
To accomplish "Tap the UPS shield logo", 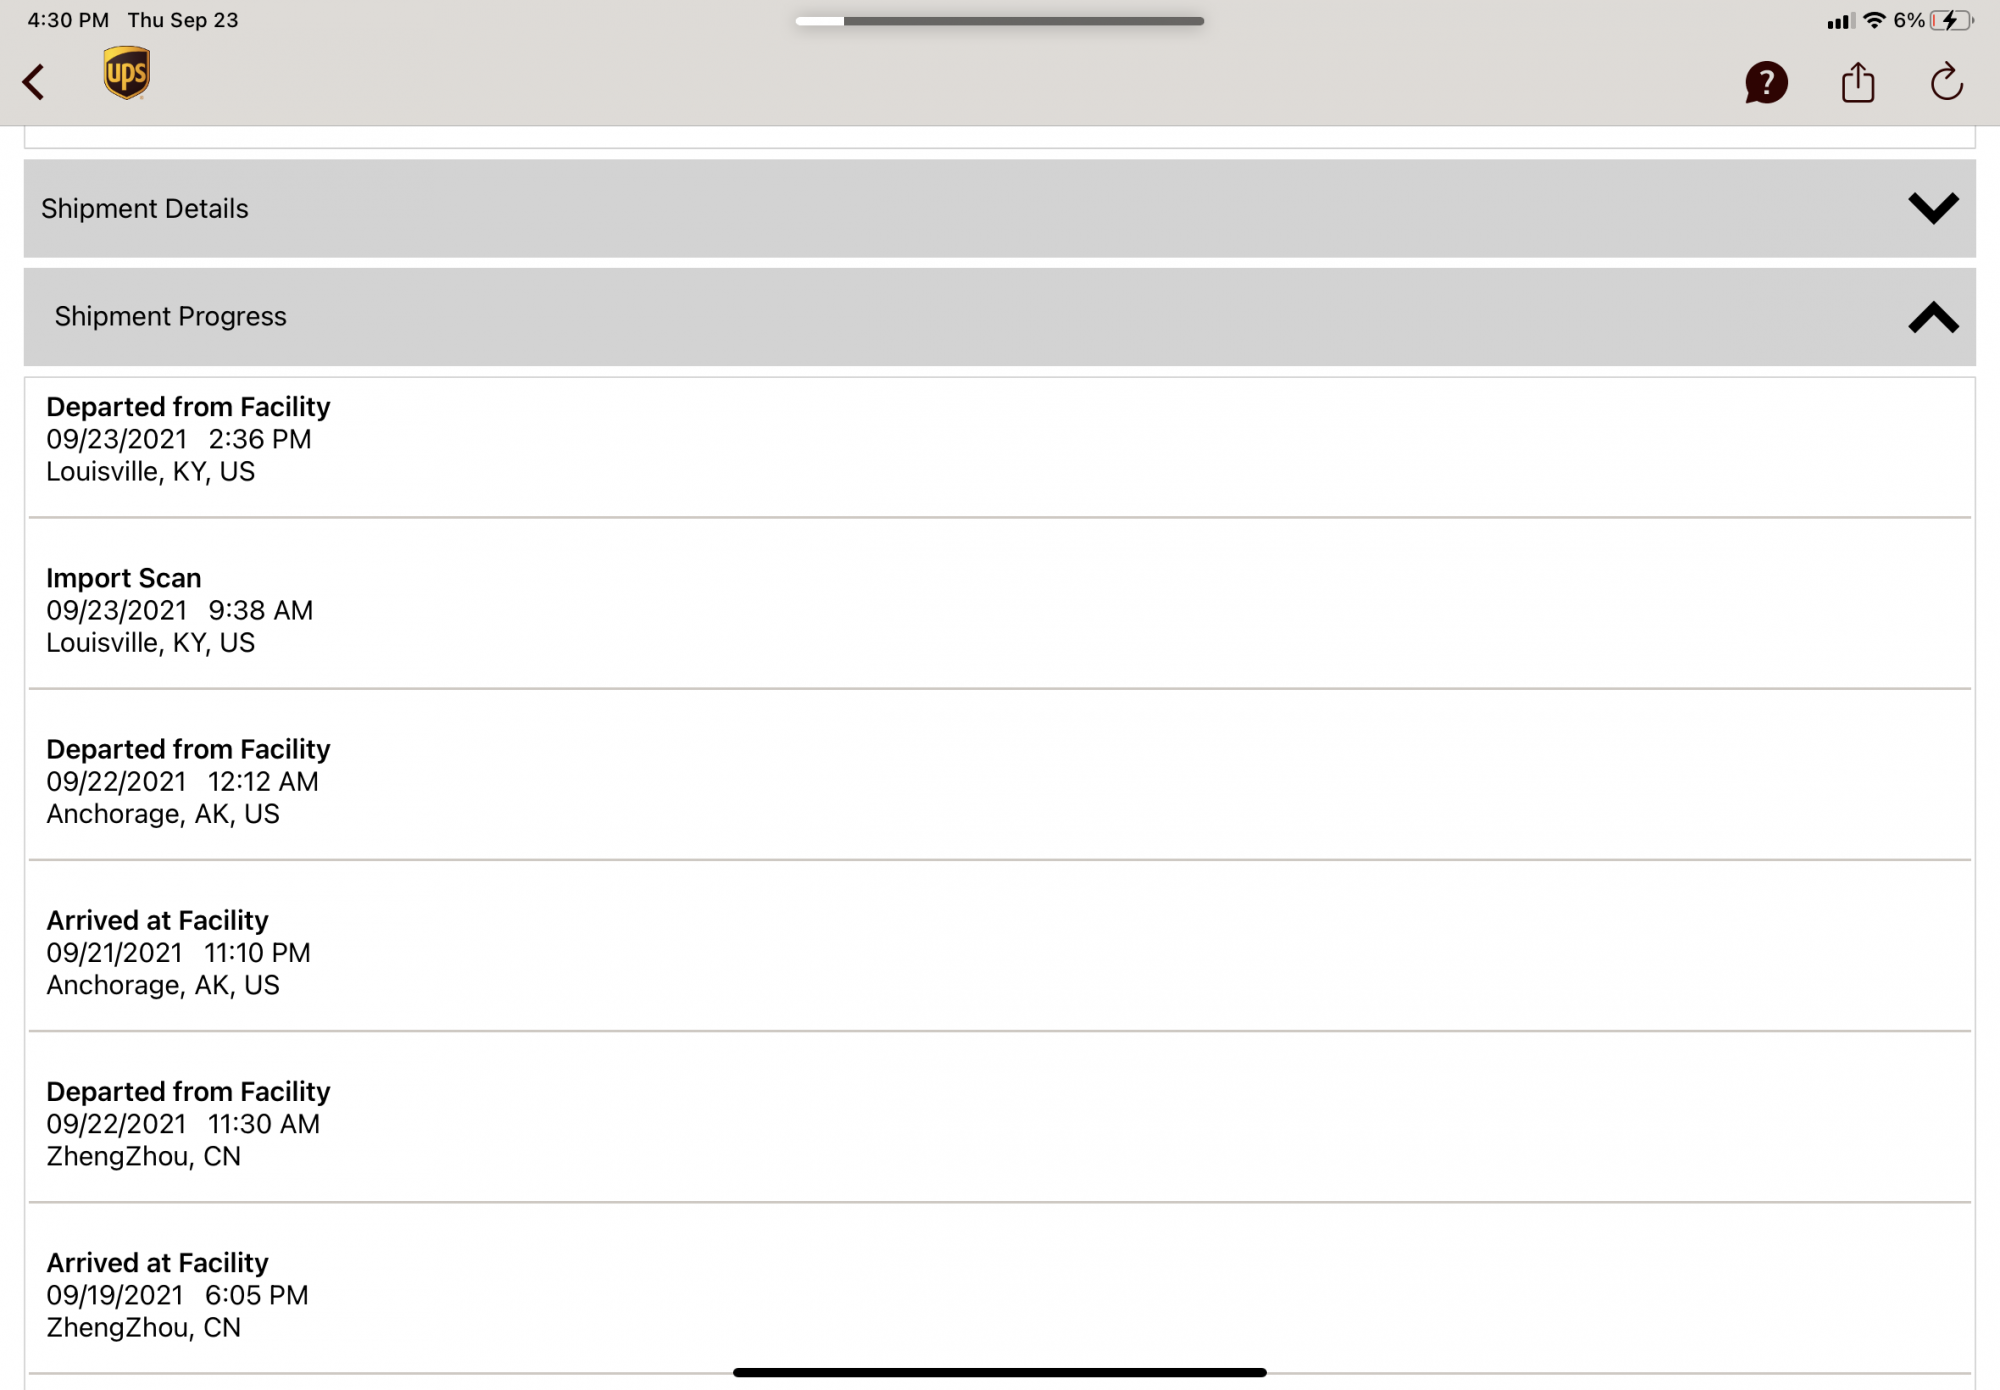I will click(126, 73).
